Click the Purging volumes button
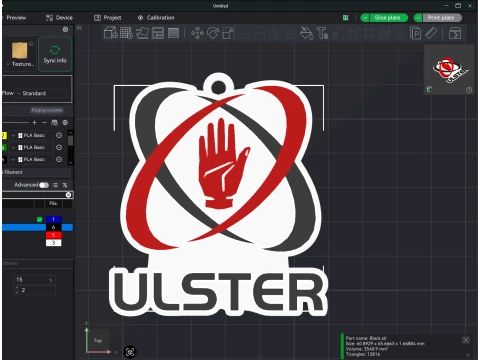Viewport: 480px width, 360px height. pyautogui.click(x=47, y=110)
